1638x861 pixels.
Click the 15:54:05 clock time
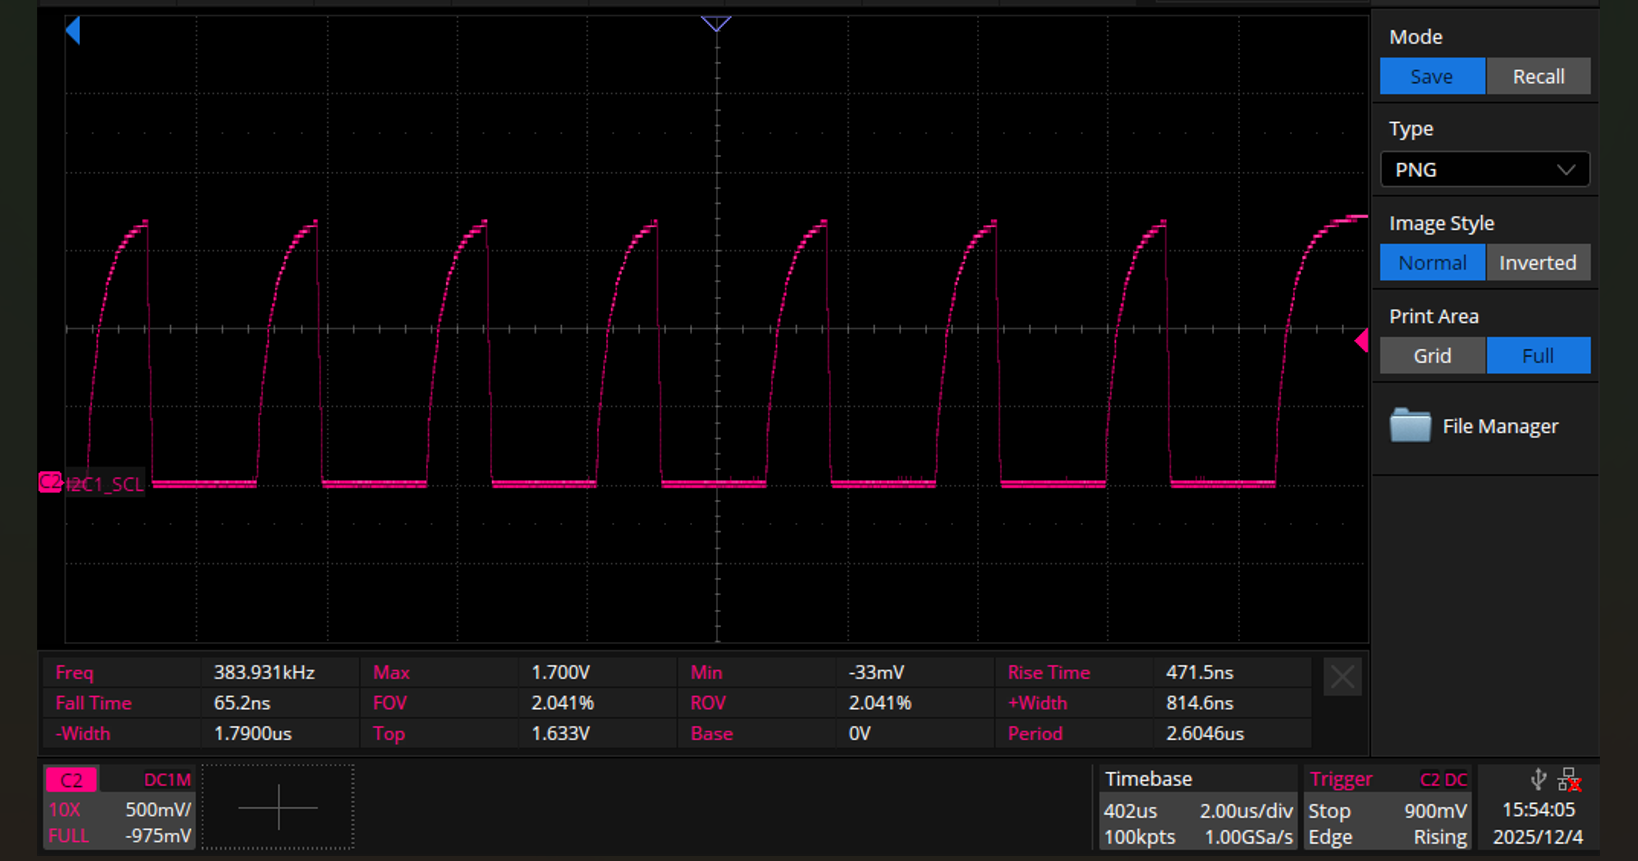coord(1538,810)
